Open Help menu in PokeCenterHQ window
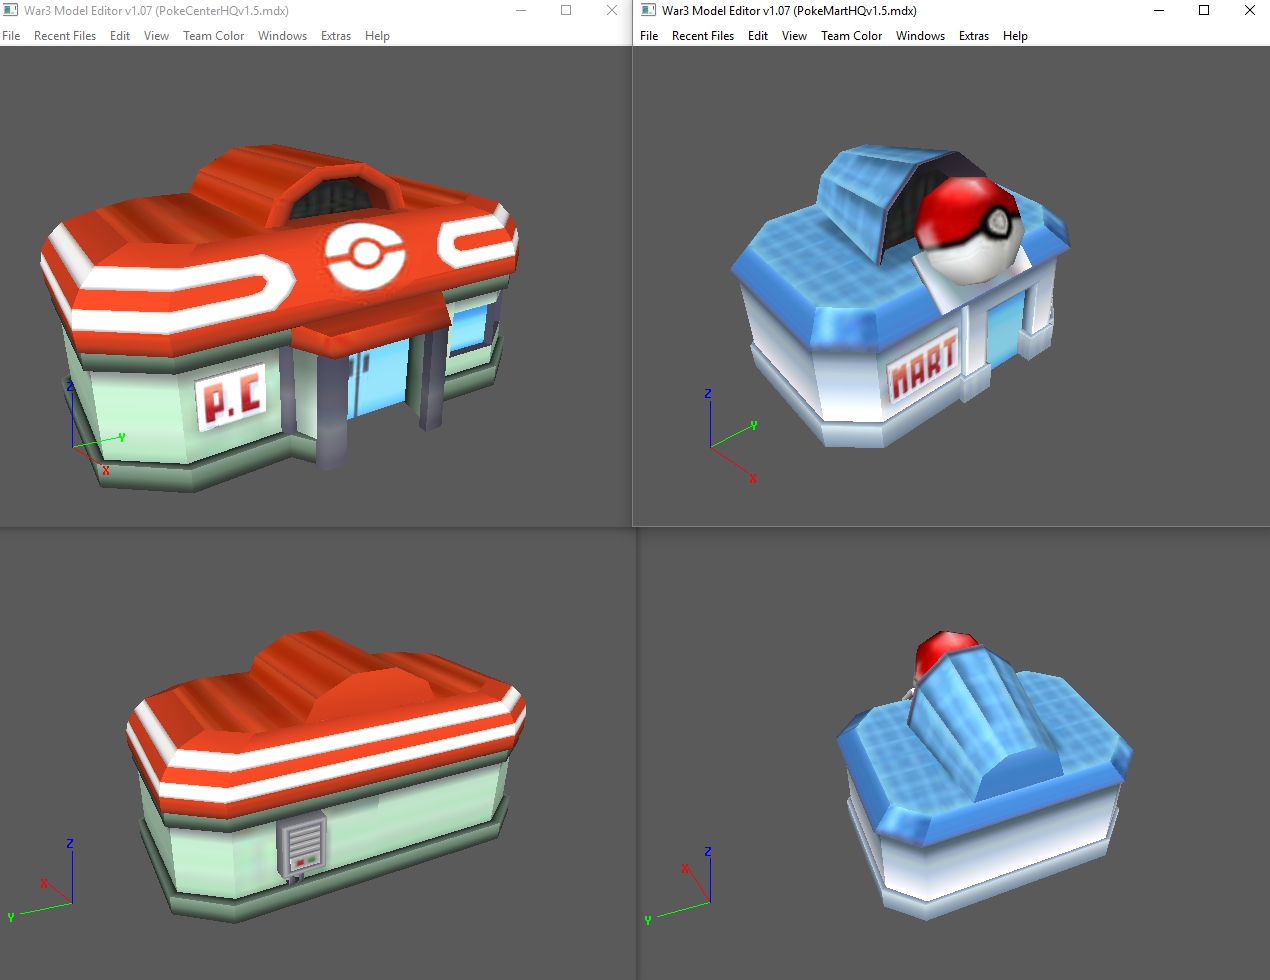1270x980 pixels. pyautogui.click(x=377, y=36)
